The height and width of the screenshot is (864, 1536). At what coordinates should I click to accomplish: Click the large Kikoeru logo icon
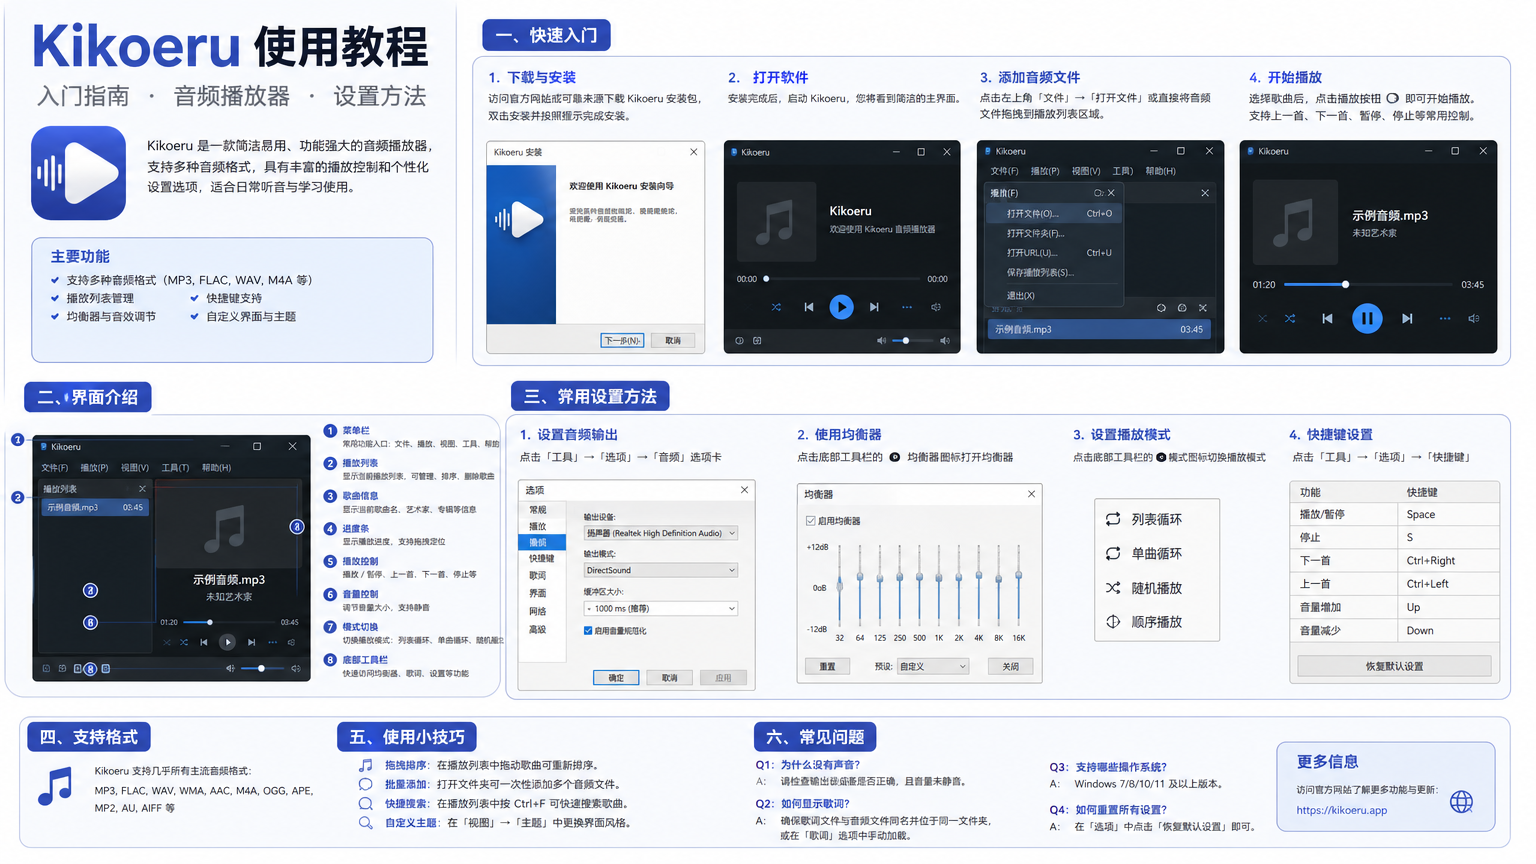78,173
